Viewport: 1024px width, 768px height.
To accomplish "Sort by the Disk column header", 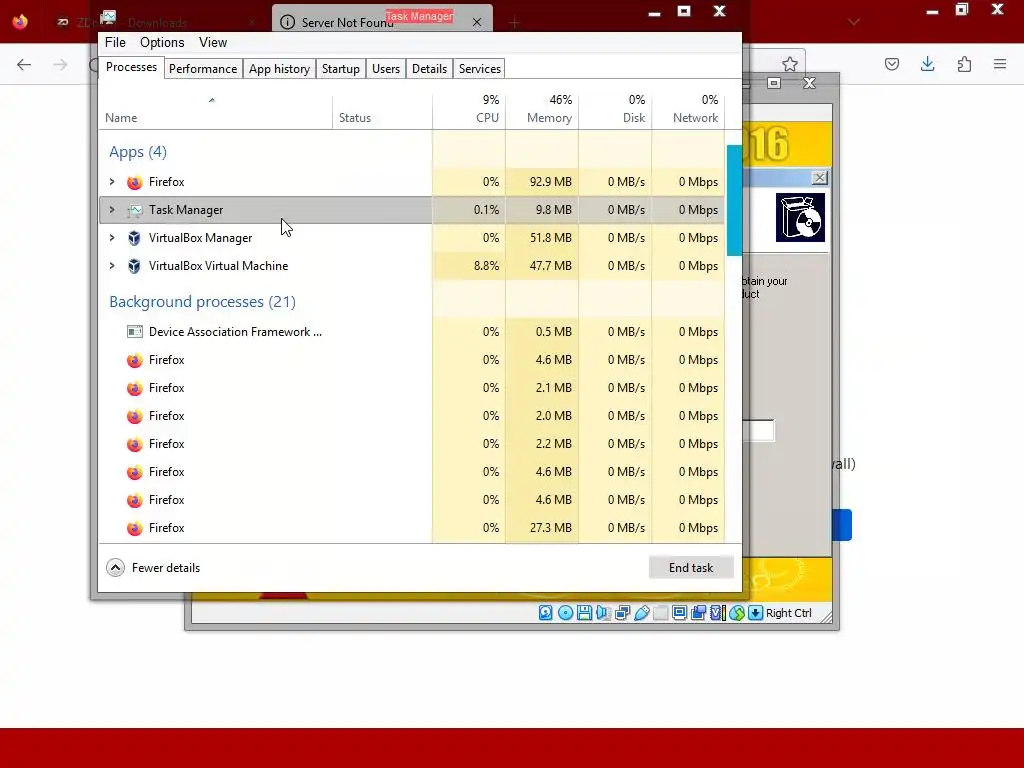I will [615, 111].
